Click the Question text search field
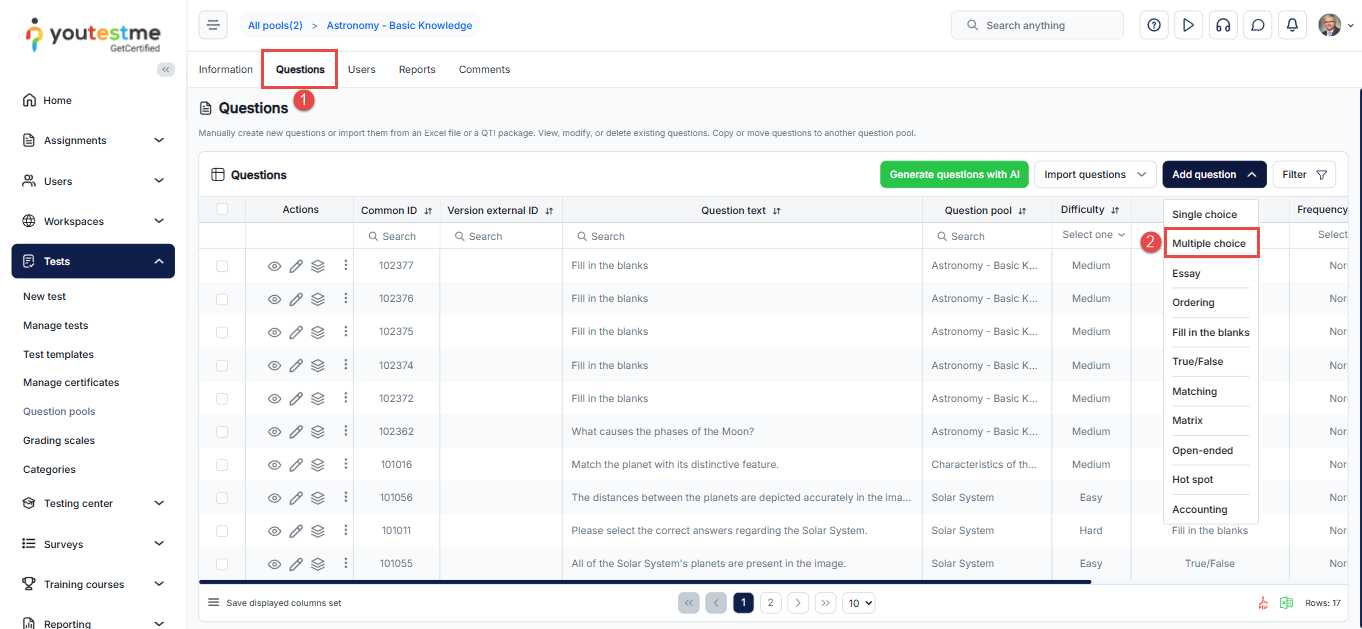 (742, 237)
